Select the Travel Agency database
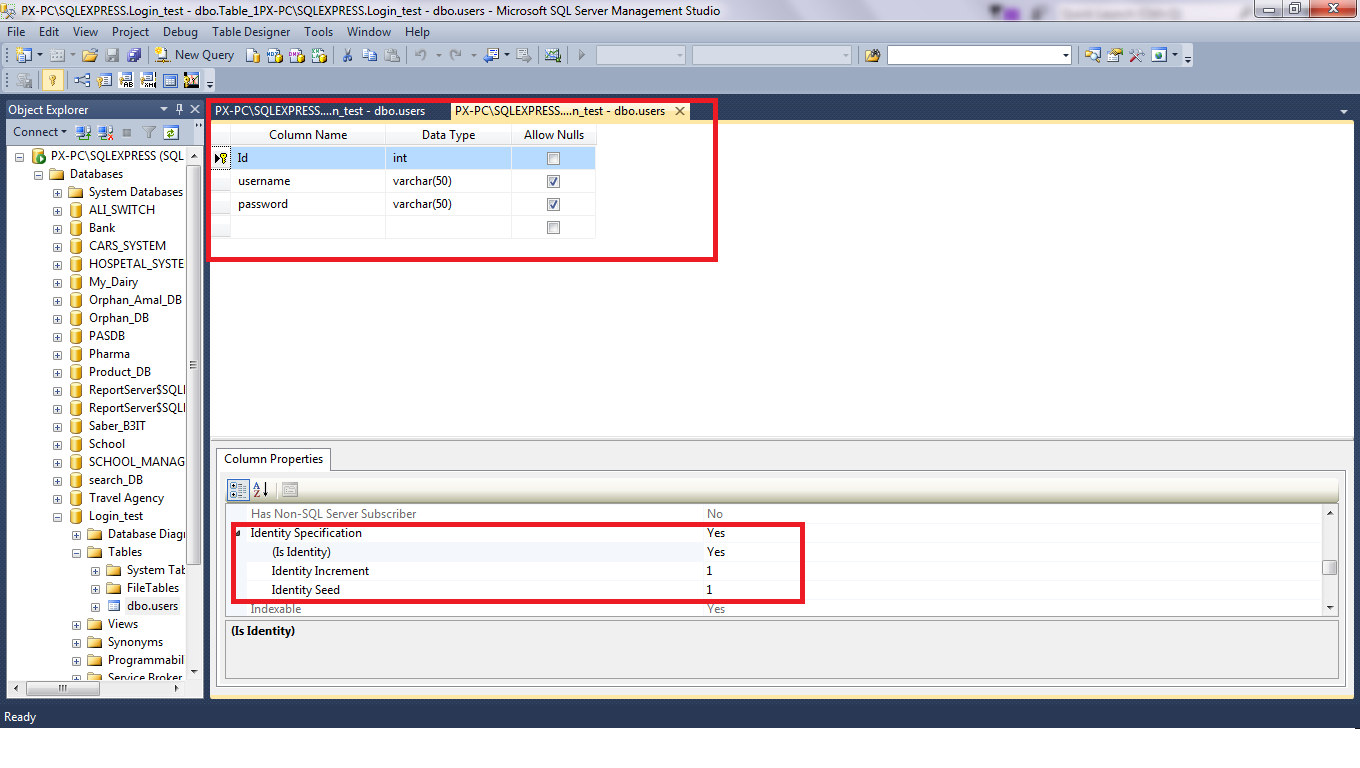 126,498
